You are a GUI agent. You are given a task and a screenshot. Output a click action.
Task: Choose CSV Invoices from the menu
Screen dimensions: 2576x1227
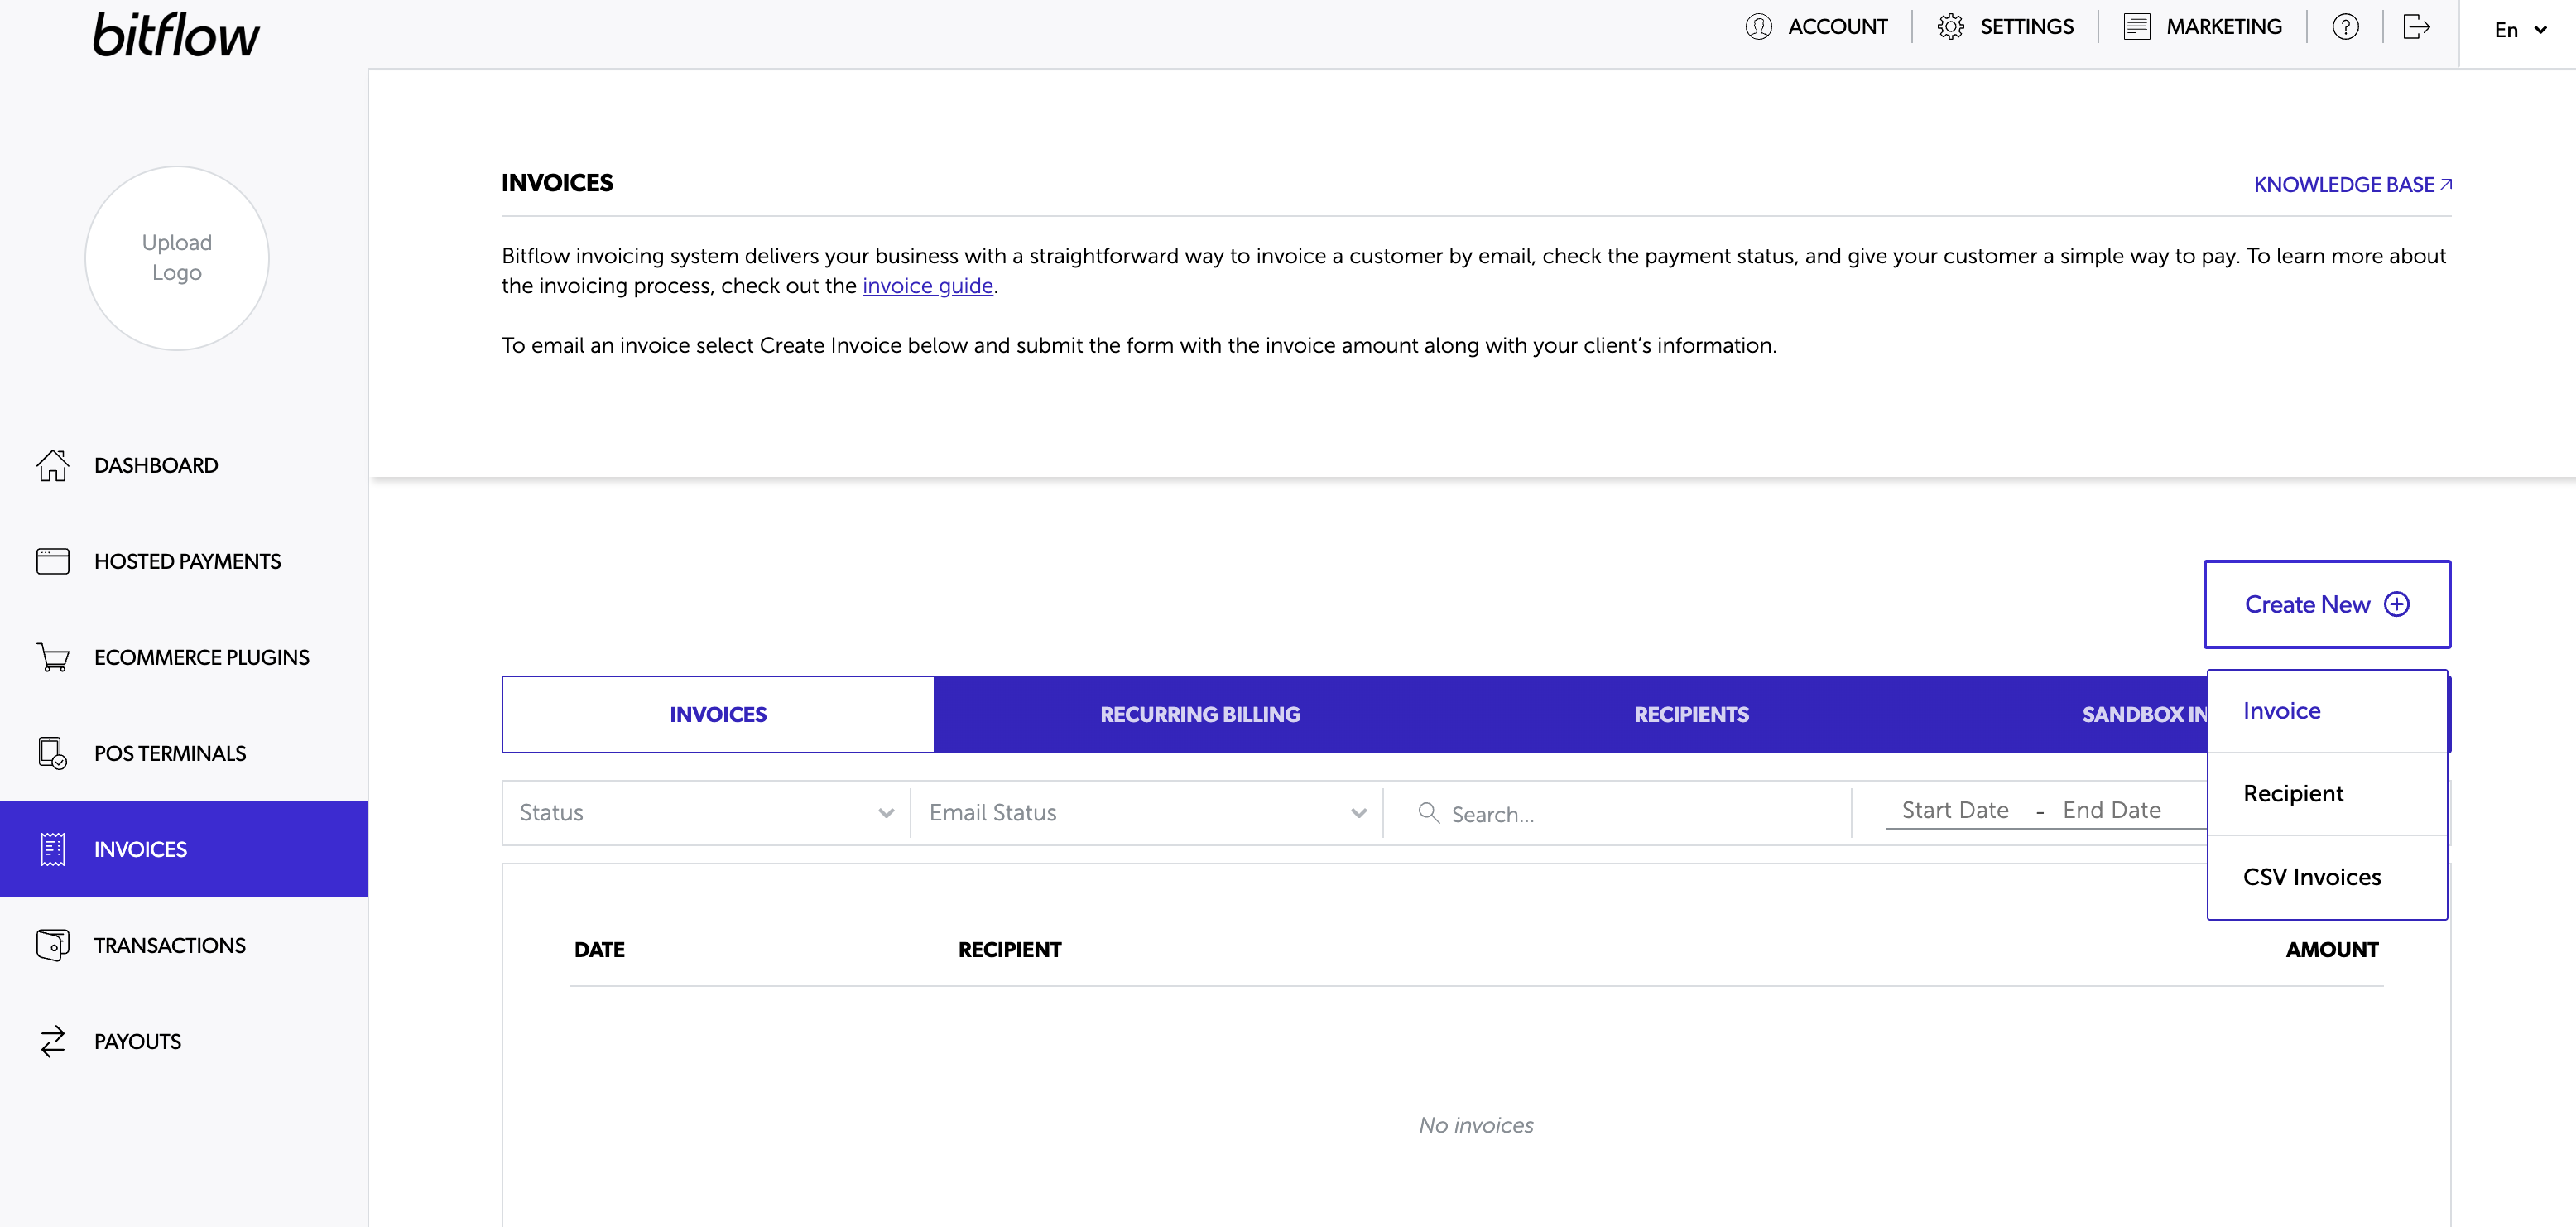coord(2311,877)
